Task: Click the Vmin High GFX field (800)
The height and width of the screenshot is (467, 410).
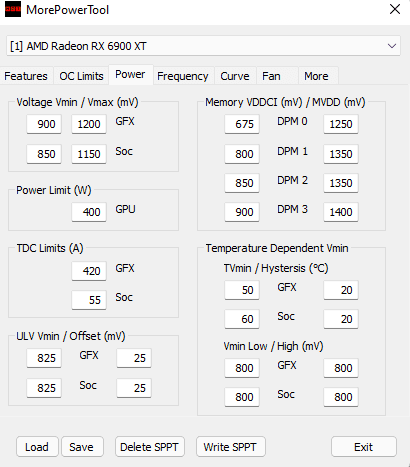Action: [x=341, y=368]
